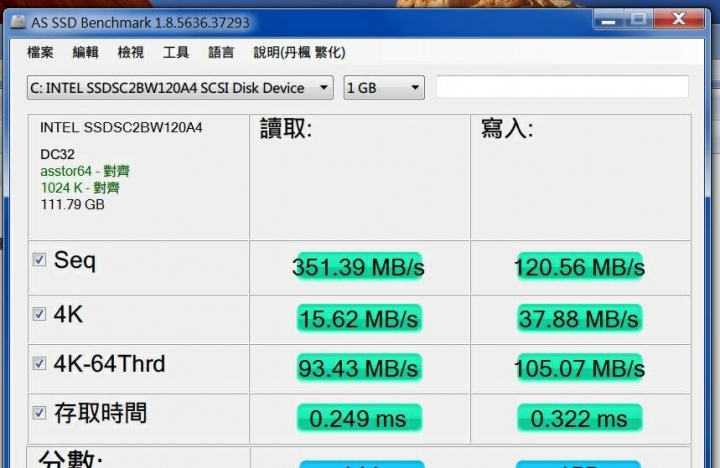Click the 4K read result 15.62 MB/s

tap(359, 318)
